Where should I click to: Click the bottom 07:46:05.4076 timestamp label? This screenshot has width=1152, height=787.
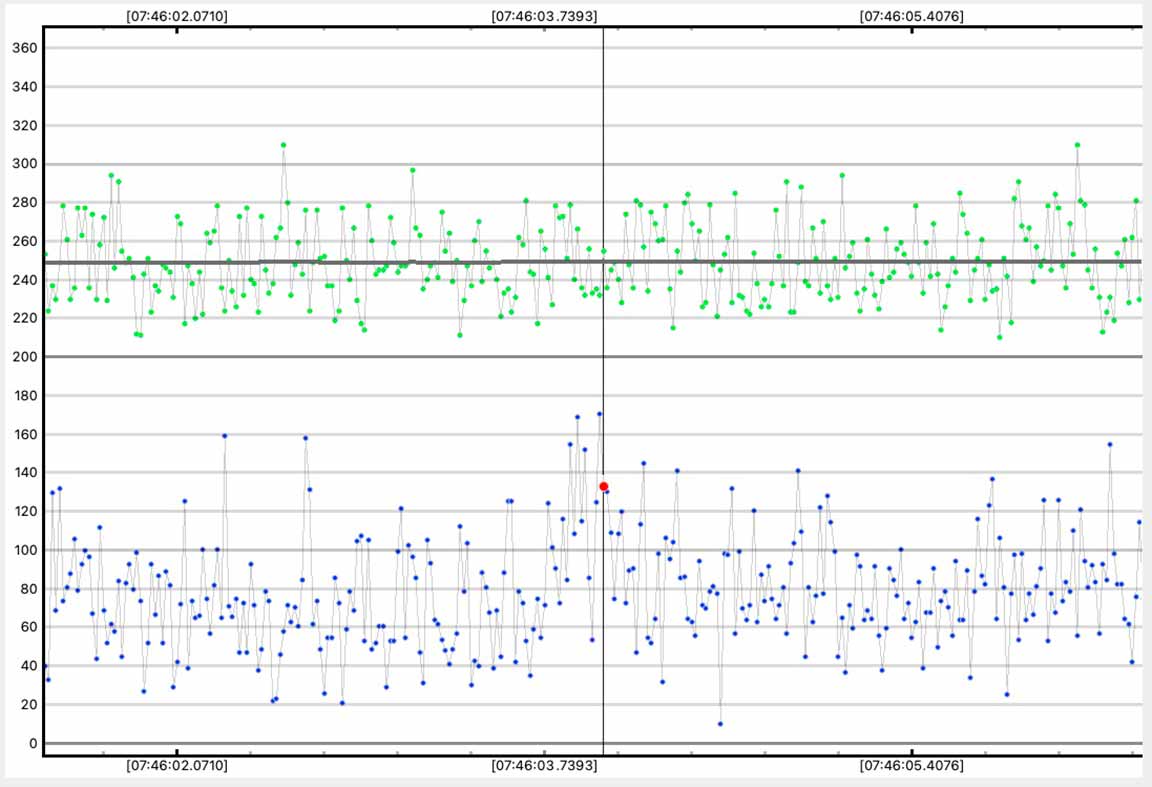[x=912, y=766]
